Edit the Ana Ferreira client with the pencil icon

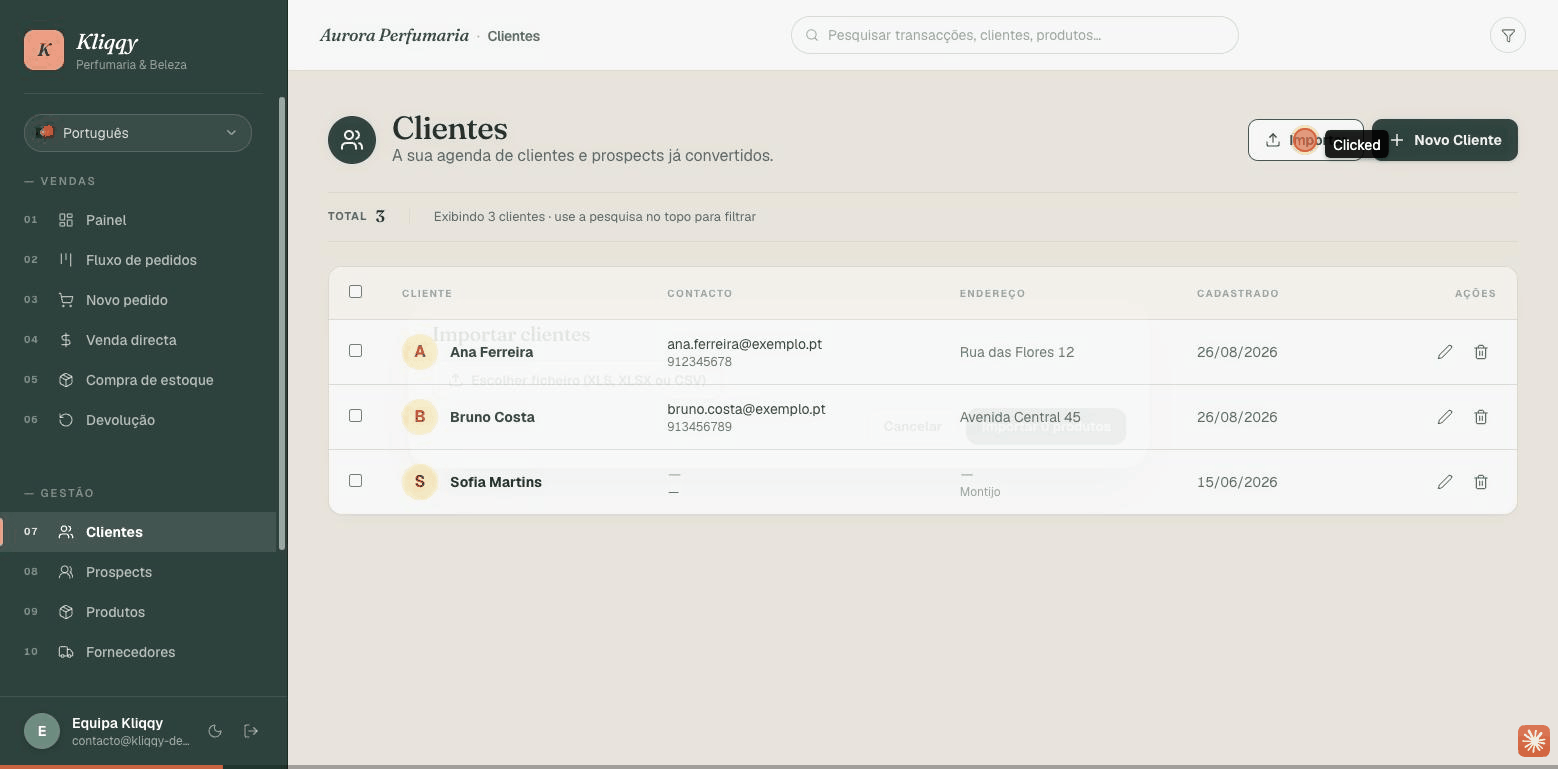[1445, 352]
